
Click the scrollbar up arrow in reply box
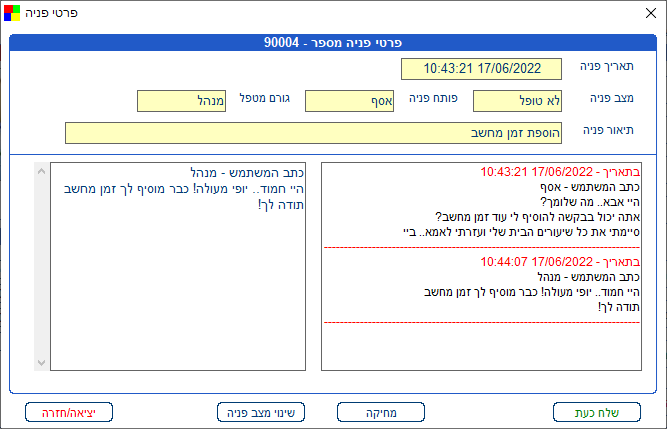(x=41, y=171)
